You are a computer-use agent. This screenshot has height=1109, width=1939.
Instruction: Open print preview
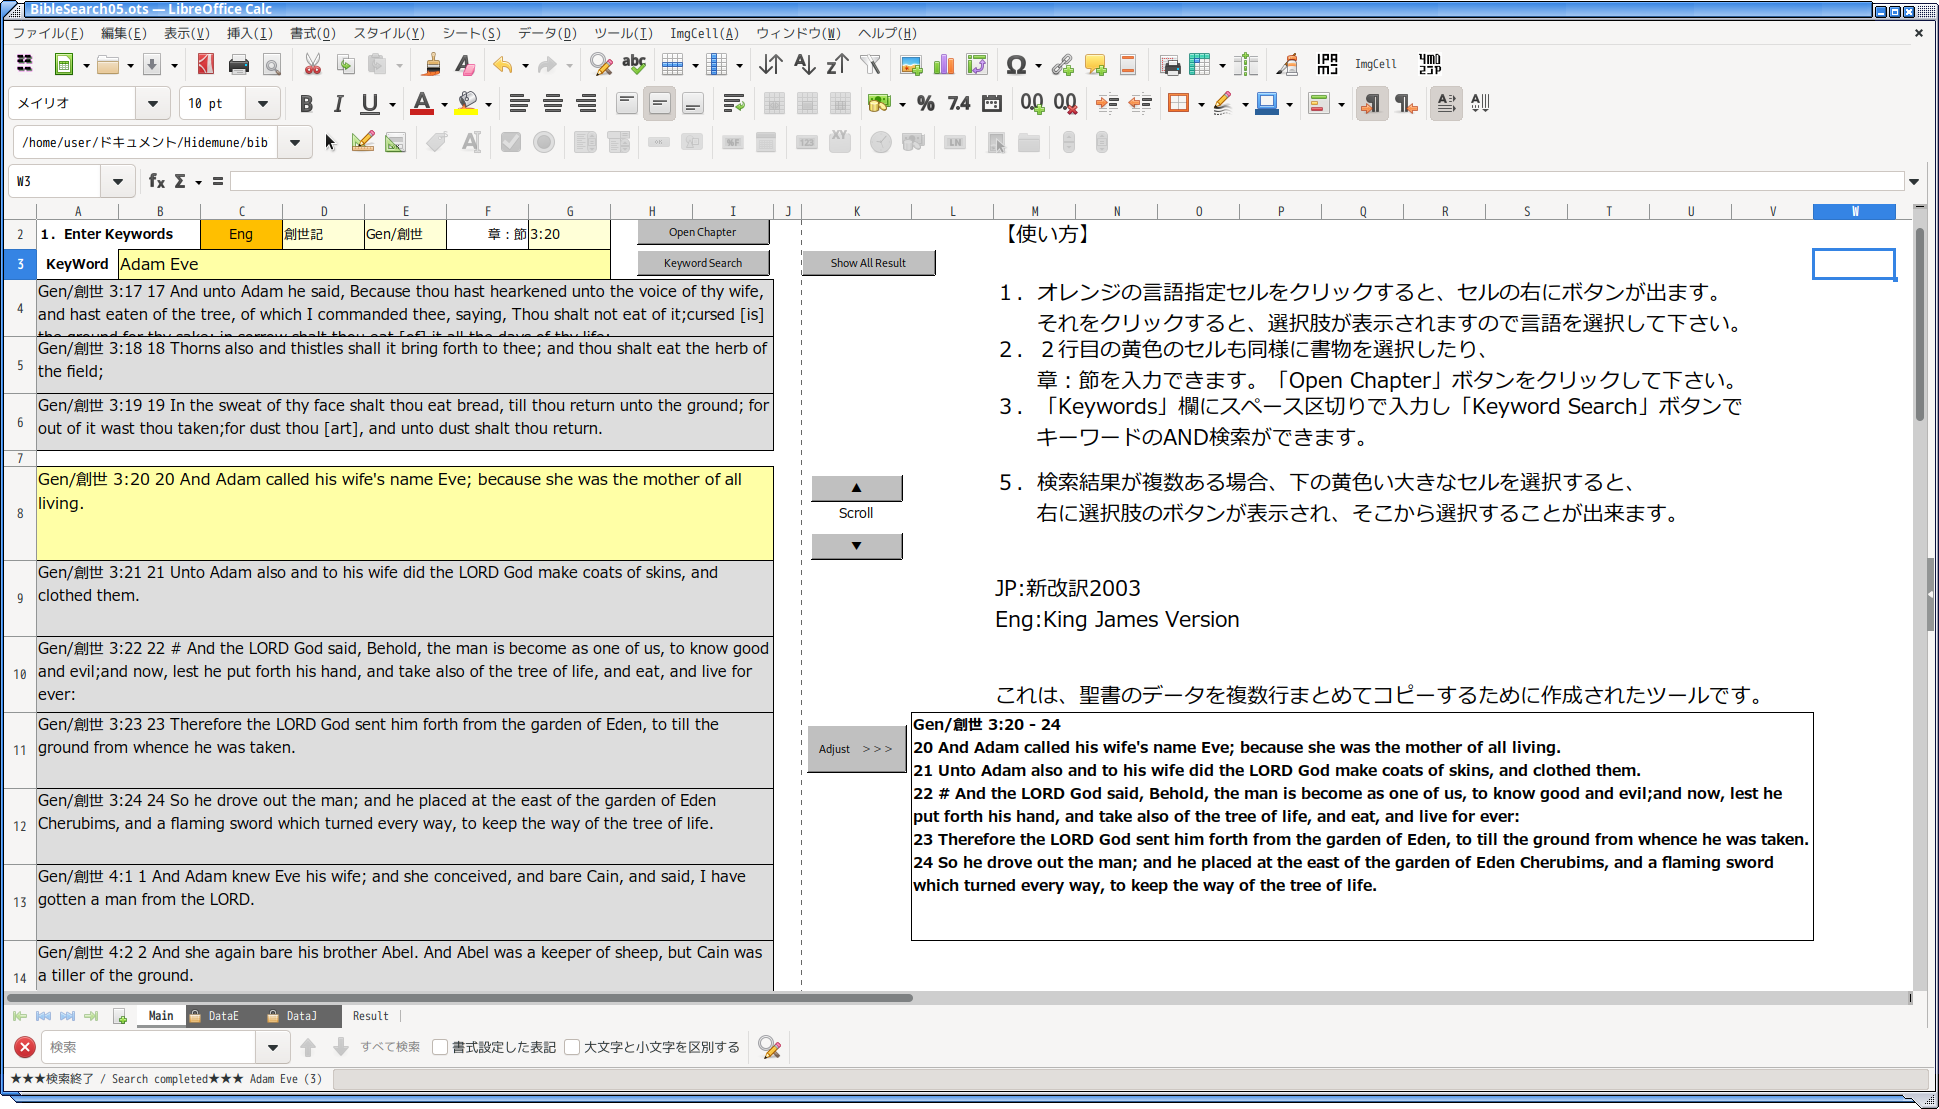pos(271,65)
